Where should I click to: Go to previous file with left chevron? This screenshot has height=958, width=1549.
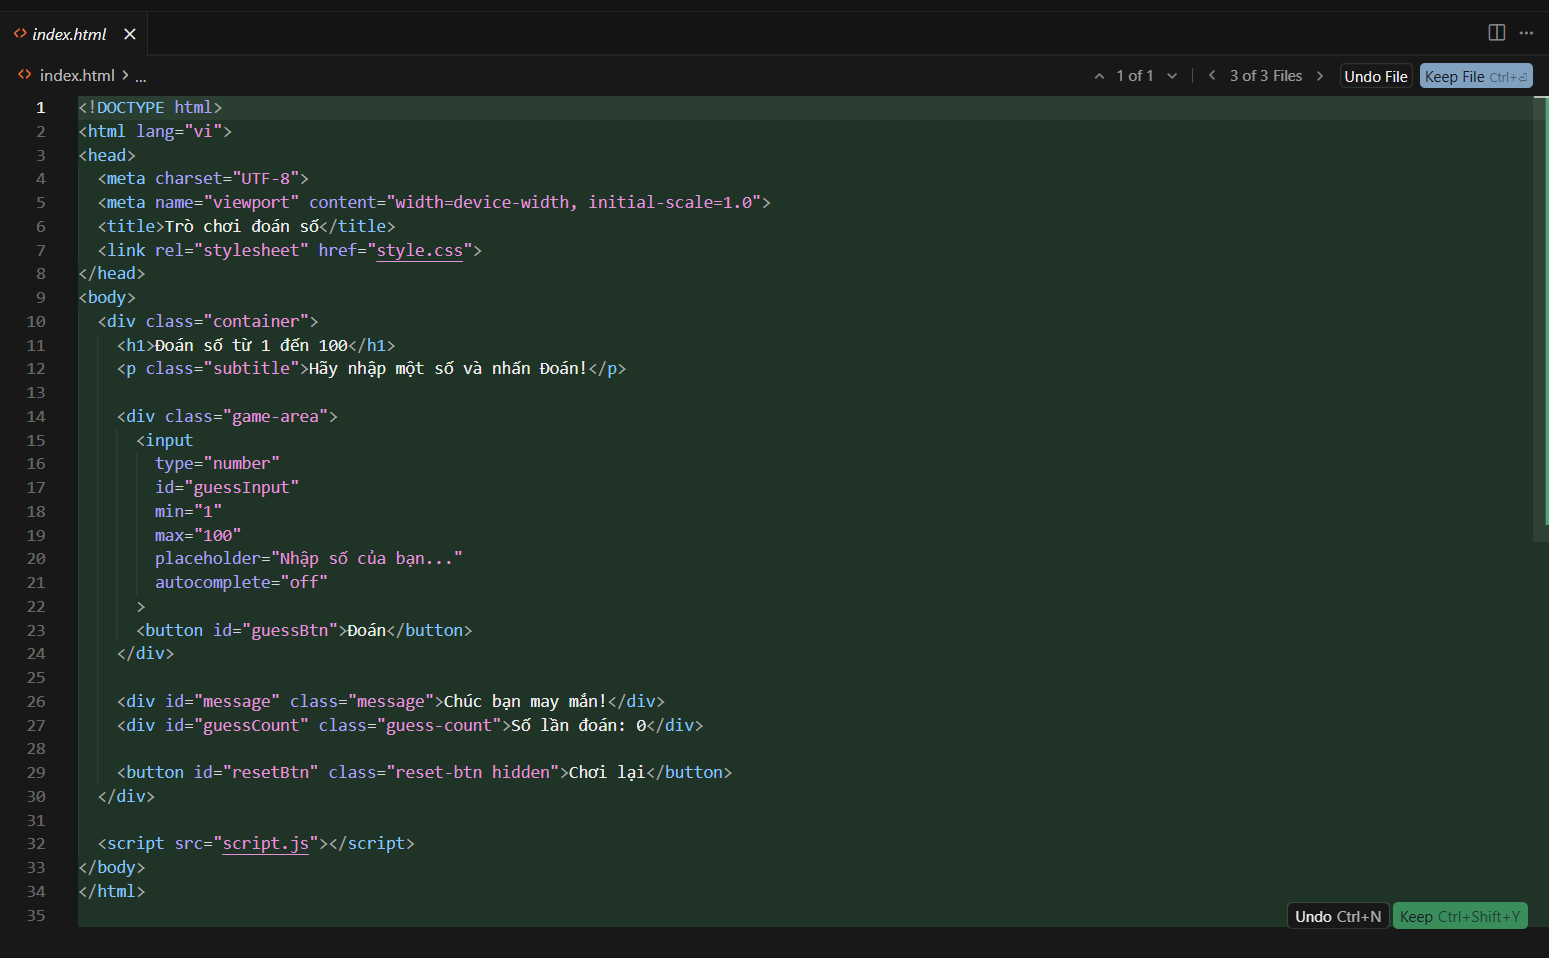click(x=1212, y=76)
